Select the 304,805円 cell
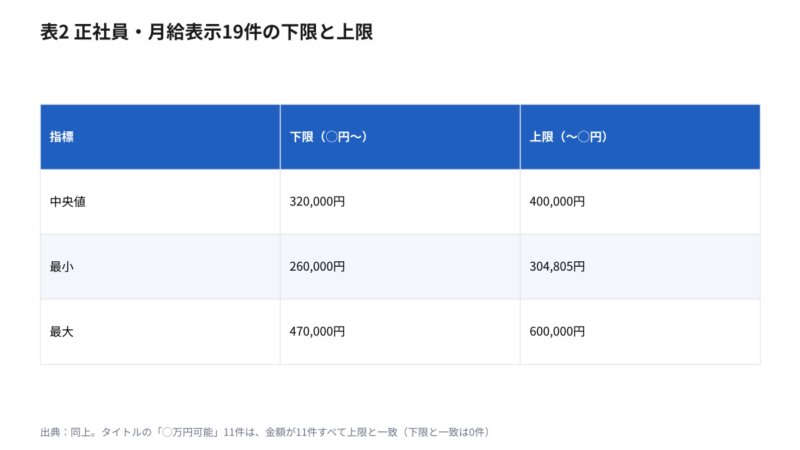This screenshot has width=800, height=450. tap(640, 266)
